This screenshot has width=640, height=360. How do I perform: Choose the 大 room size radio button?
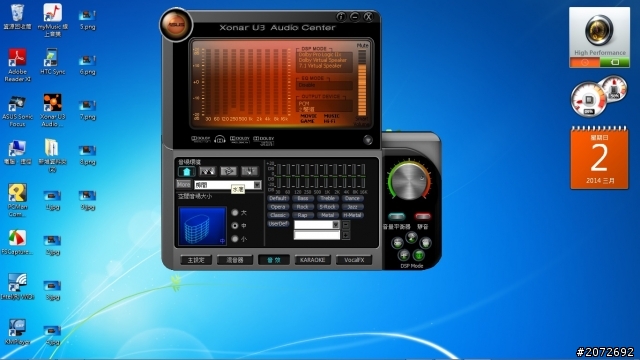point(235,213)
